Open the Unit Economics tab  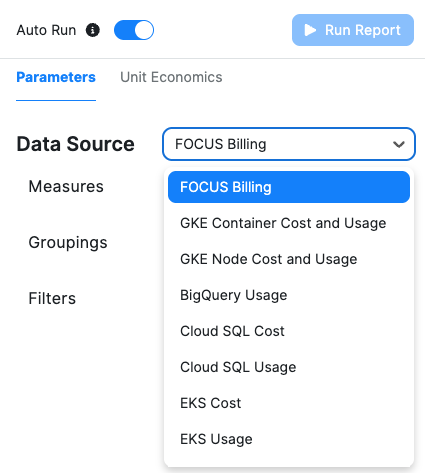point(171,77)
